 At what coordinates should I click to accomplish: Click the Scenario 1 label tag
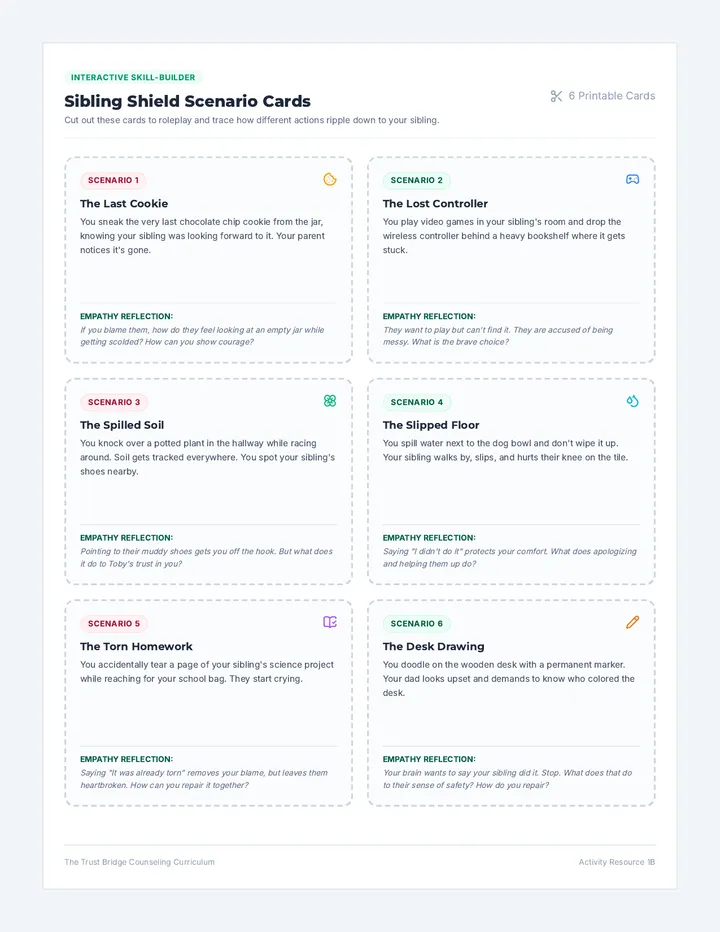114,180
